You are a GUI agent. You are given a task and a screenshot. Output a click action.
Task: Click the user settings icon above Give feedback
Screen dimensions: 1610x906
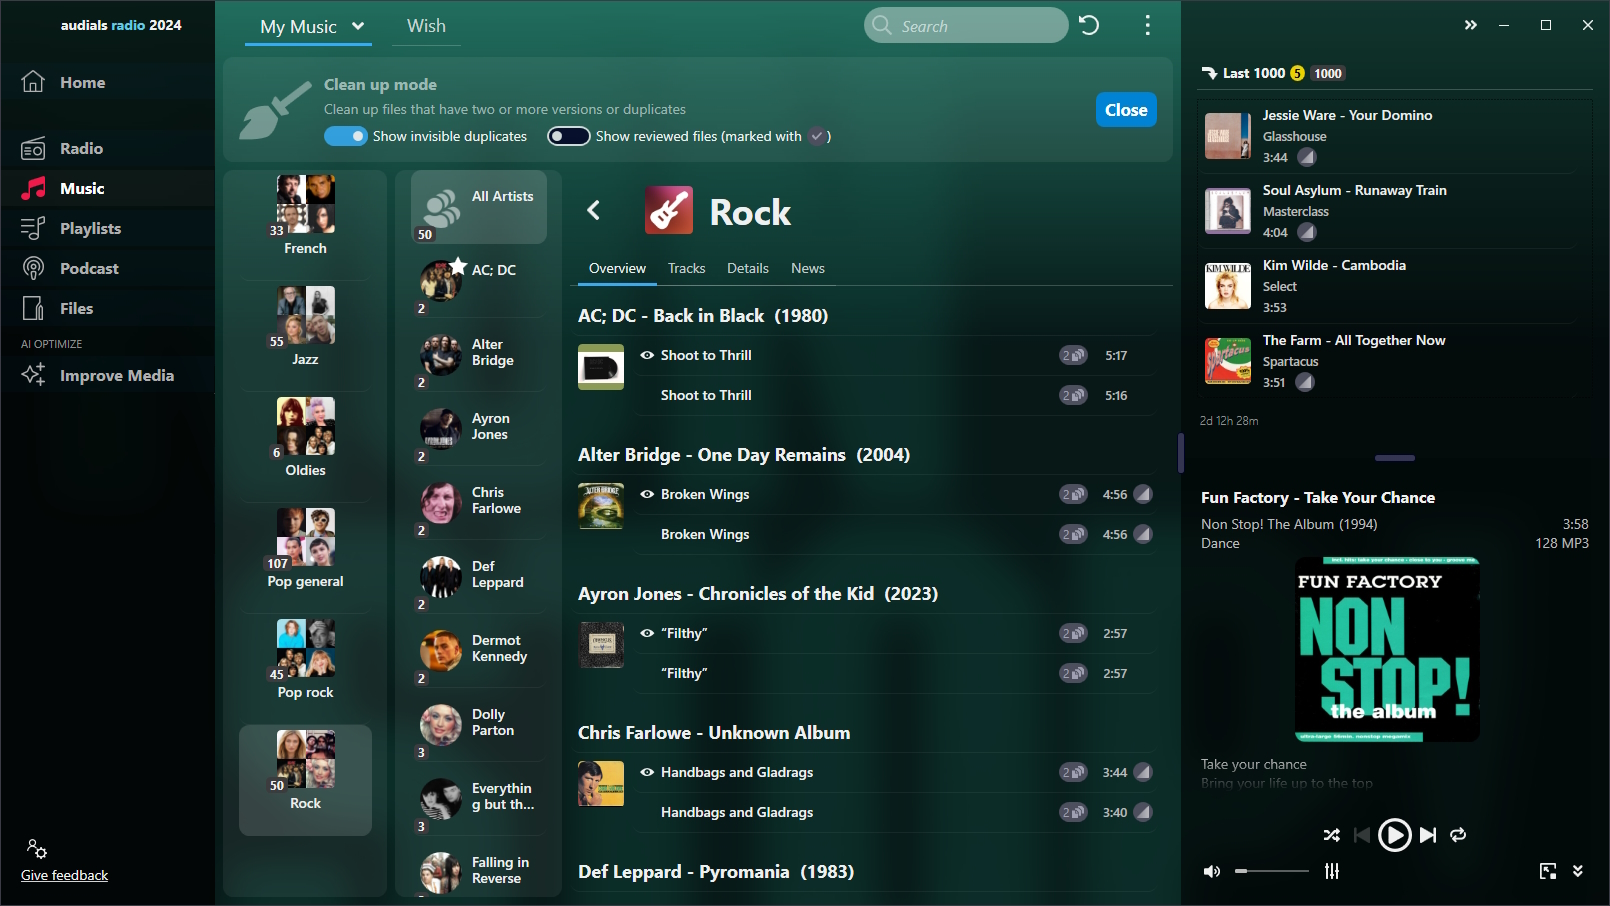pos(36,849)
